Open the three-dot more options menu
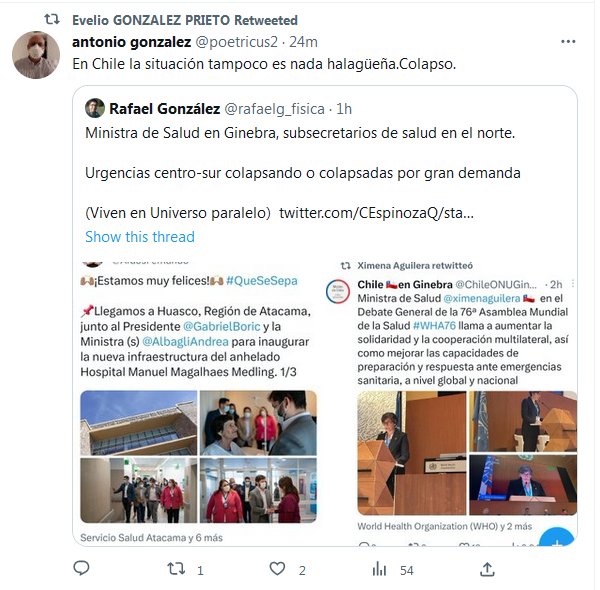 click(568, 41)
